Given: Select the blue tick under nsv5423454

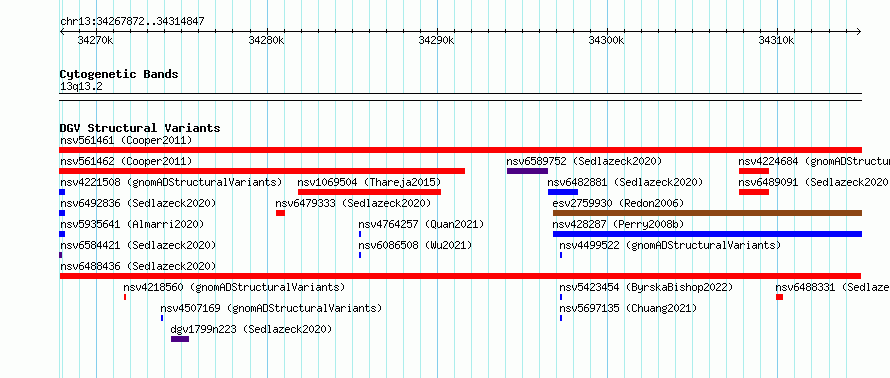Looking at the screenshot, I should tap(561, 297).
